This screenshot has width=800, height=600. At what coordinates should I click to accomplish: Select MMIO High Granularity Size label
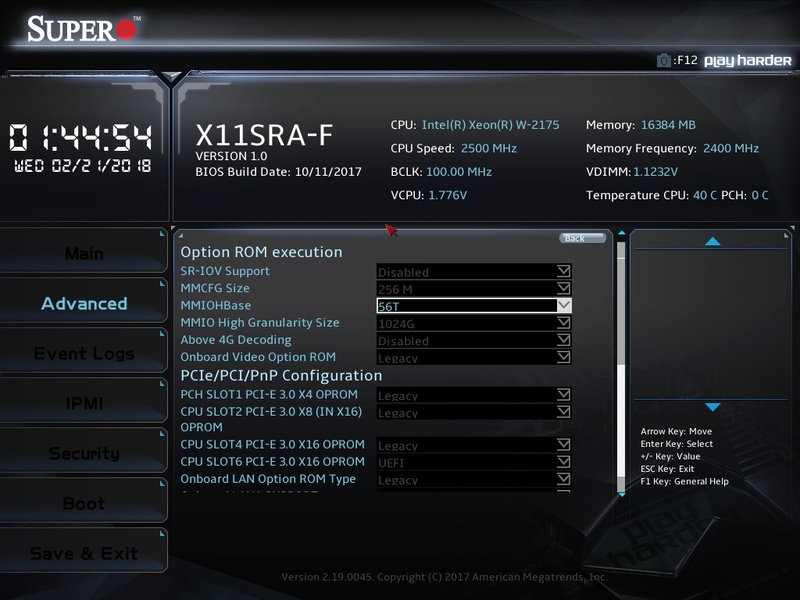pos(260,322)
